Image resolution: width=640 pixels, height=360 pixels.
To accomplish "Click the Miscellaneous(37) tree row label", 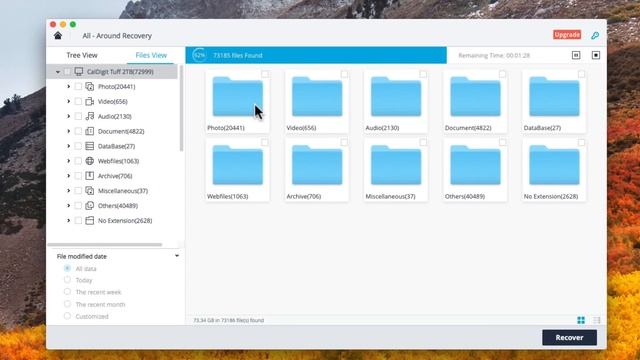I will pos(123,191).
